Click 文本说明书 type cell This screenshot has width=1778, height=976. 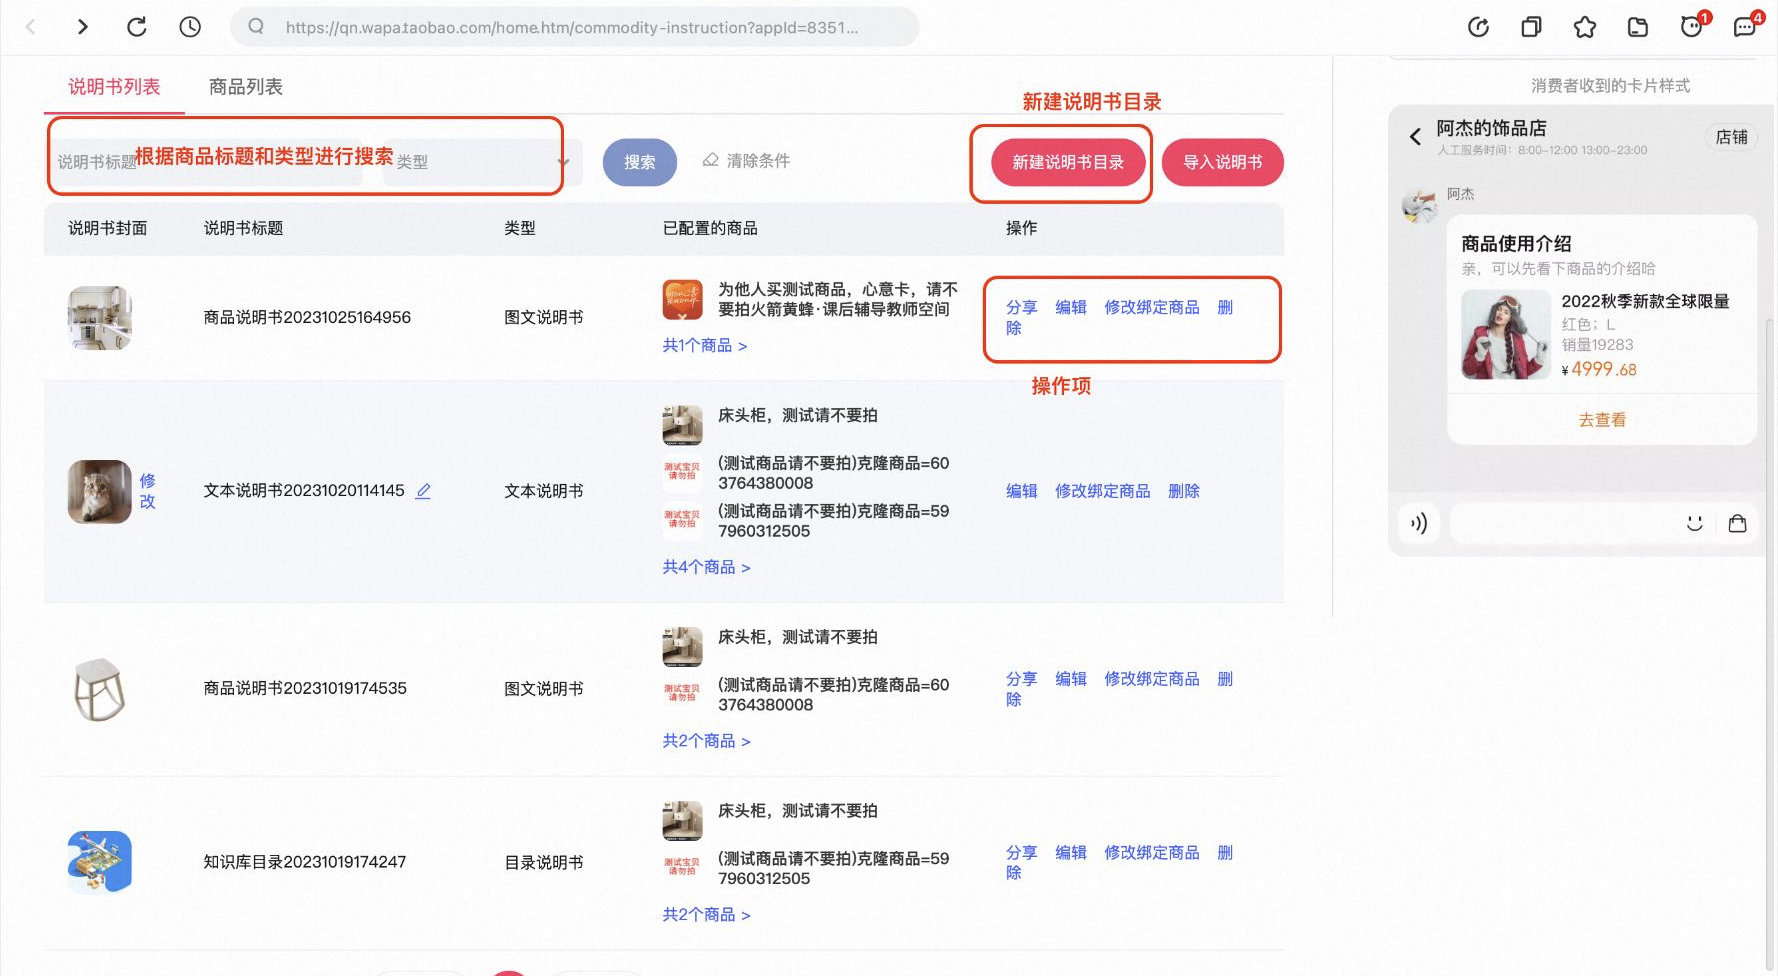pyautogui.click(x=544, y=491)
